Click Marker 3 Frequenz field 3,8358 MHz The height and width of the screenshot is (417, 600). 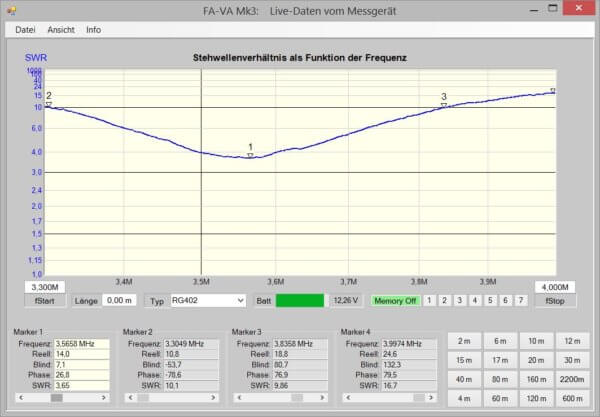(300, 344)
